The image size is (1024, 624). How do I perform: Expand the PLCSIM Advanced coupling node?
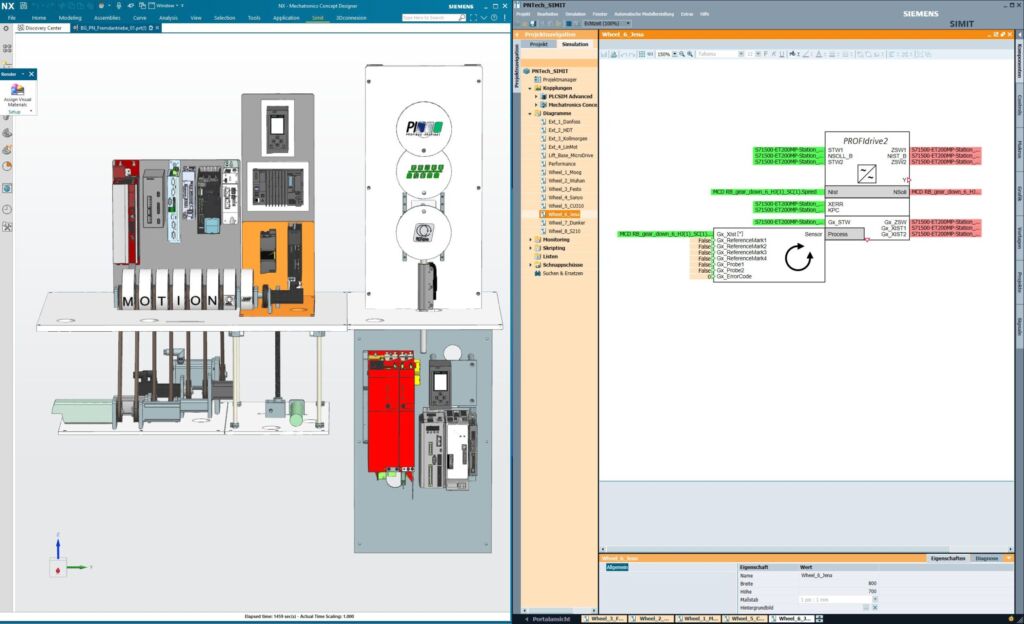click(x=535, y=96)
